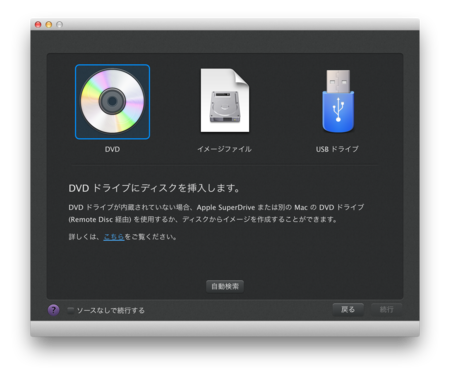
Task: Open help with the purple question mark
Action: (53, 310)
